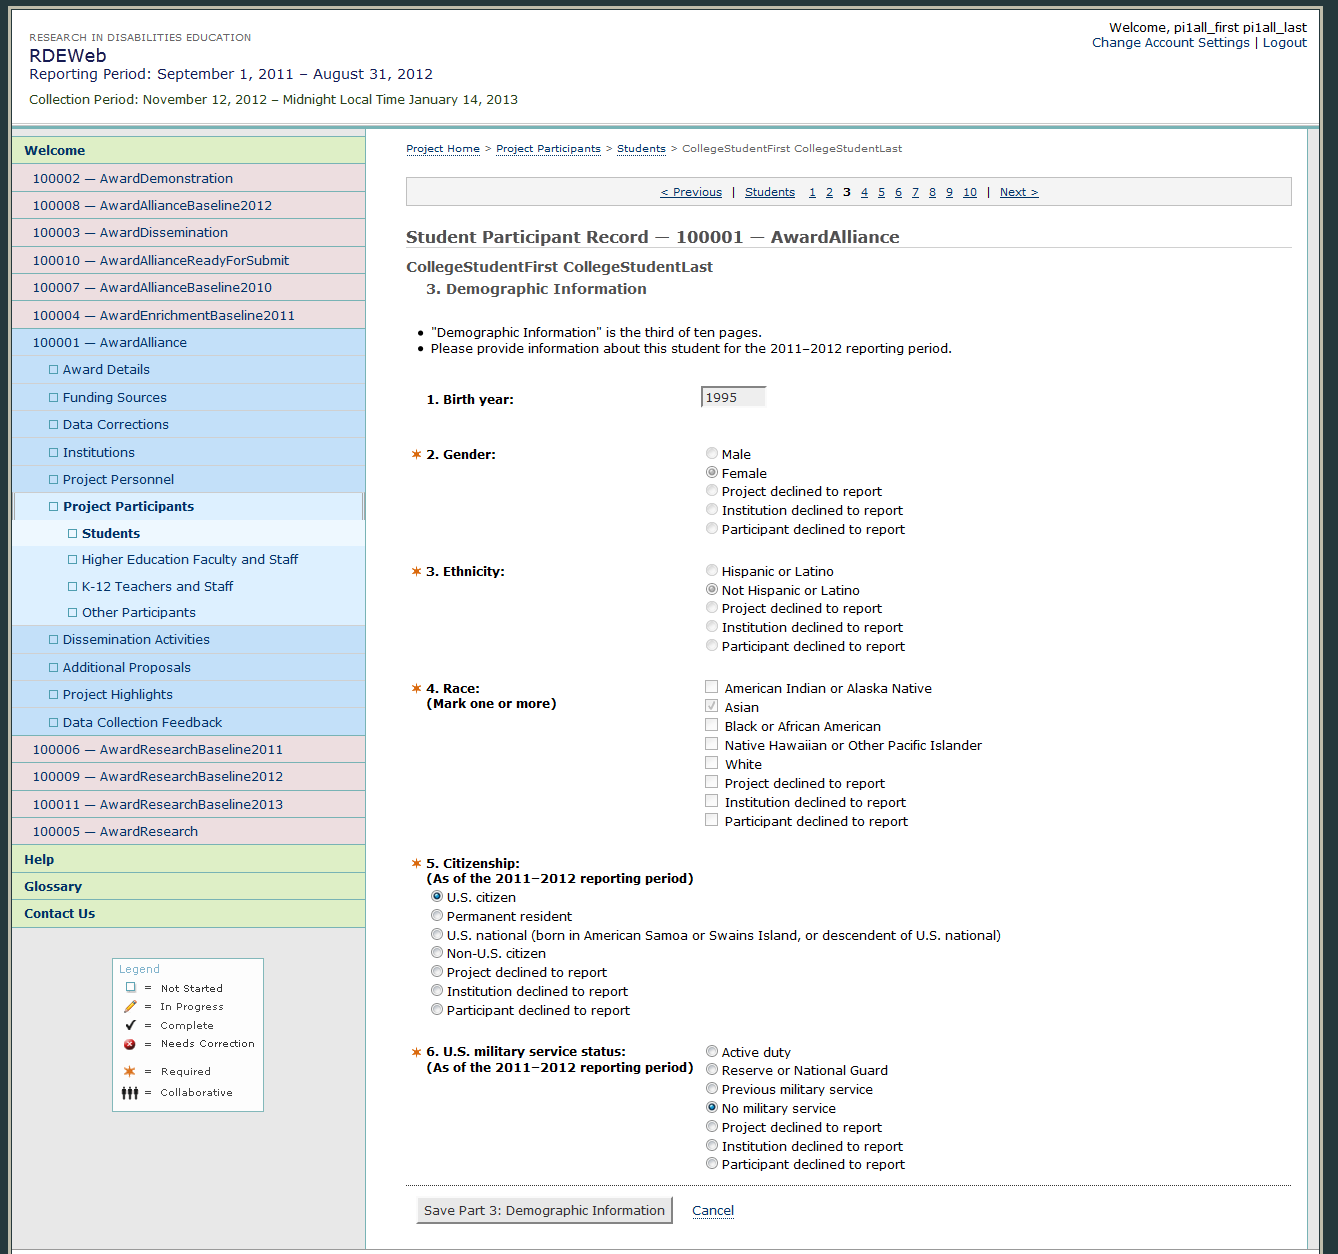1338x1254 pixels.
Task: Select Male gender radio button
Action: click(712, 454)
